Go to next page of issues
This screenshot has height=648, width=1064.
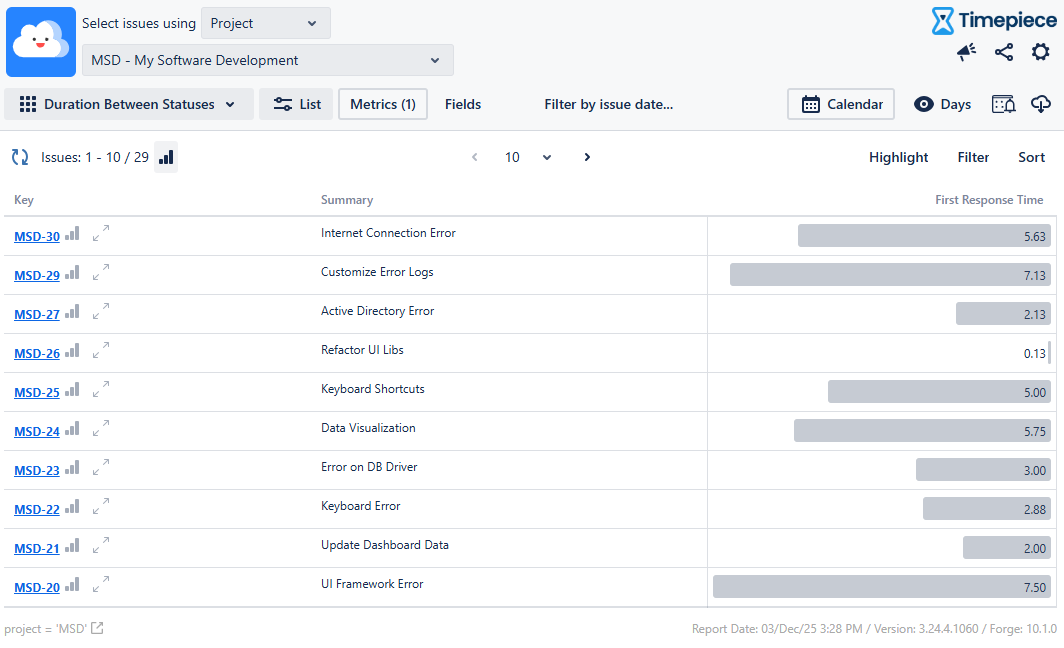click(588, 157)
